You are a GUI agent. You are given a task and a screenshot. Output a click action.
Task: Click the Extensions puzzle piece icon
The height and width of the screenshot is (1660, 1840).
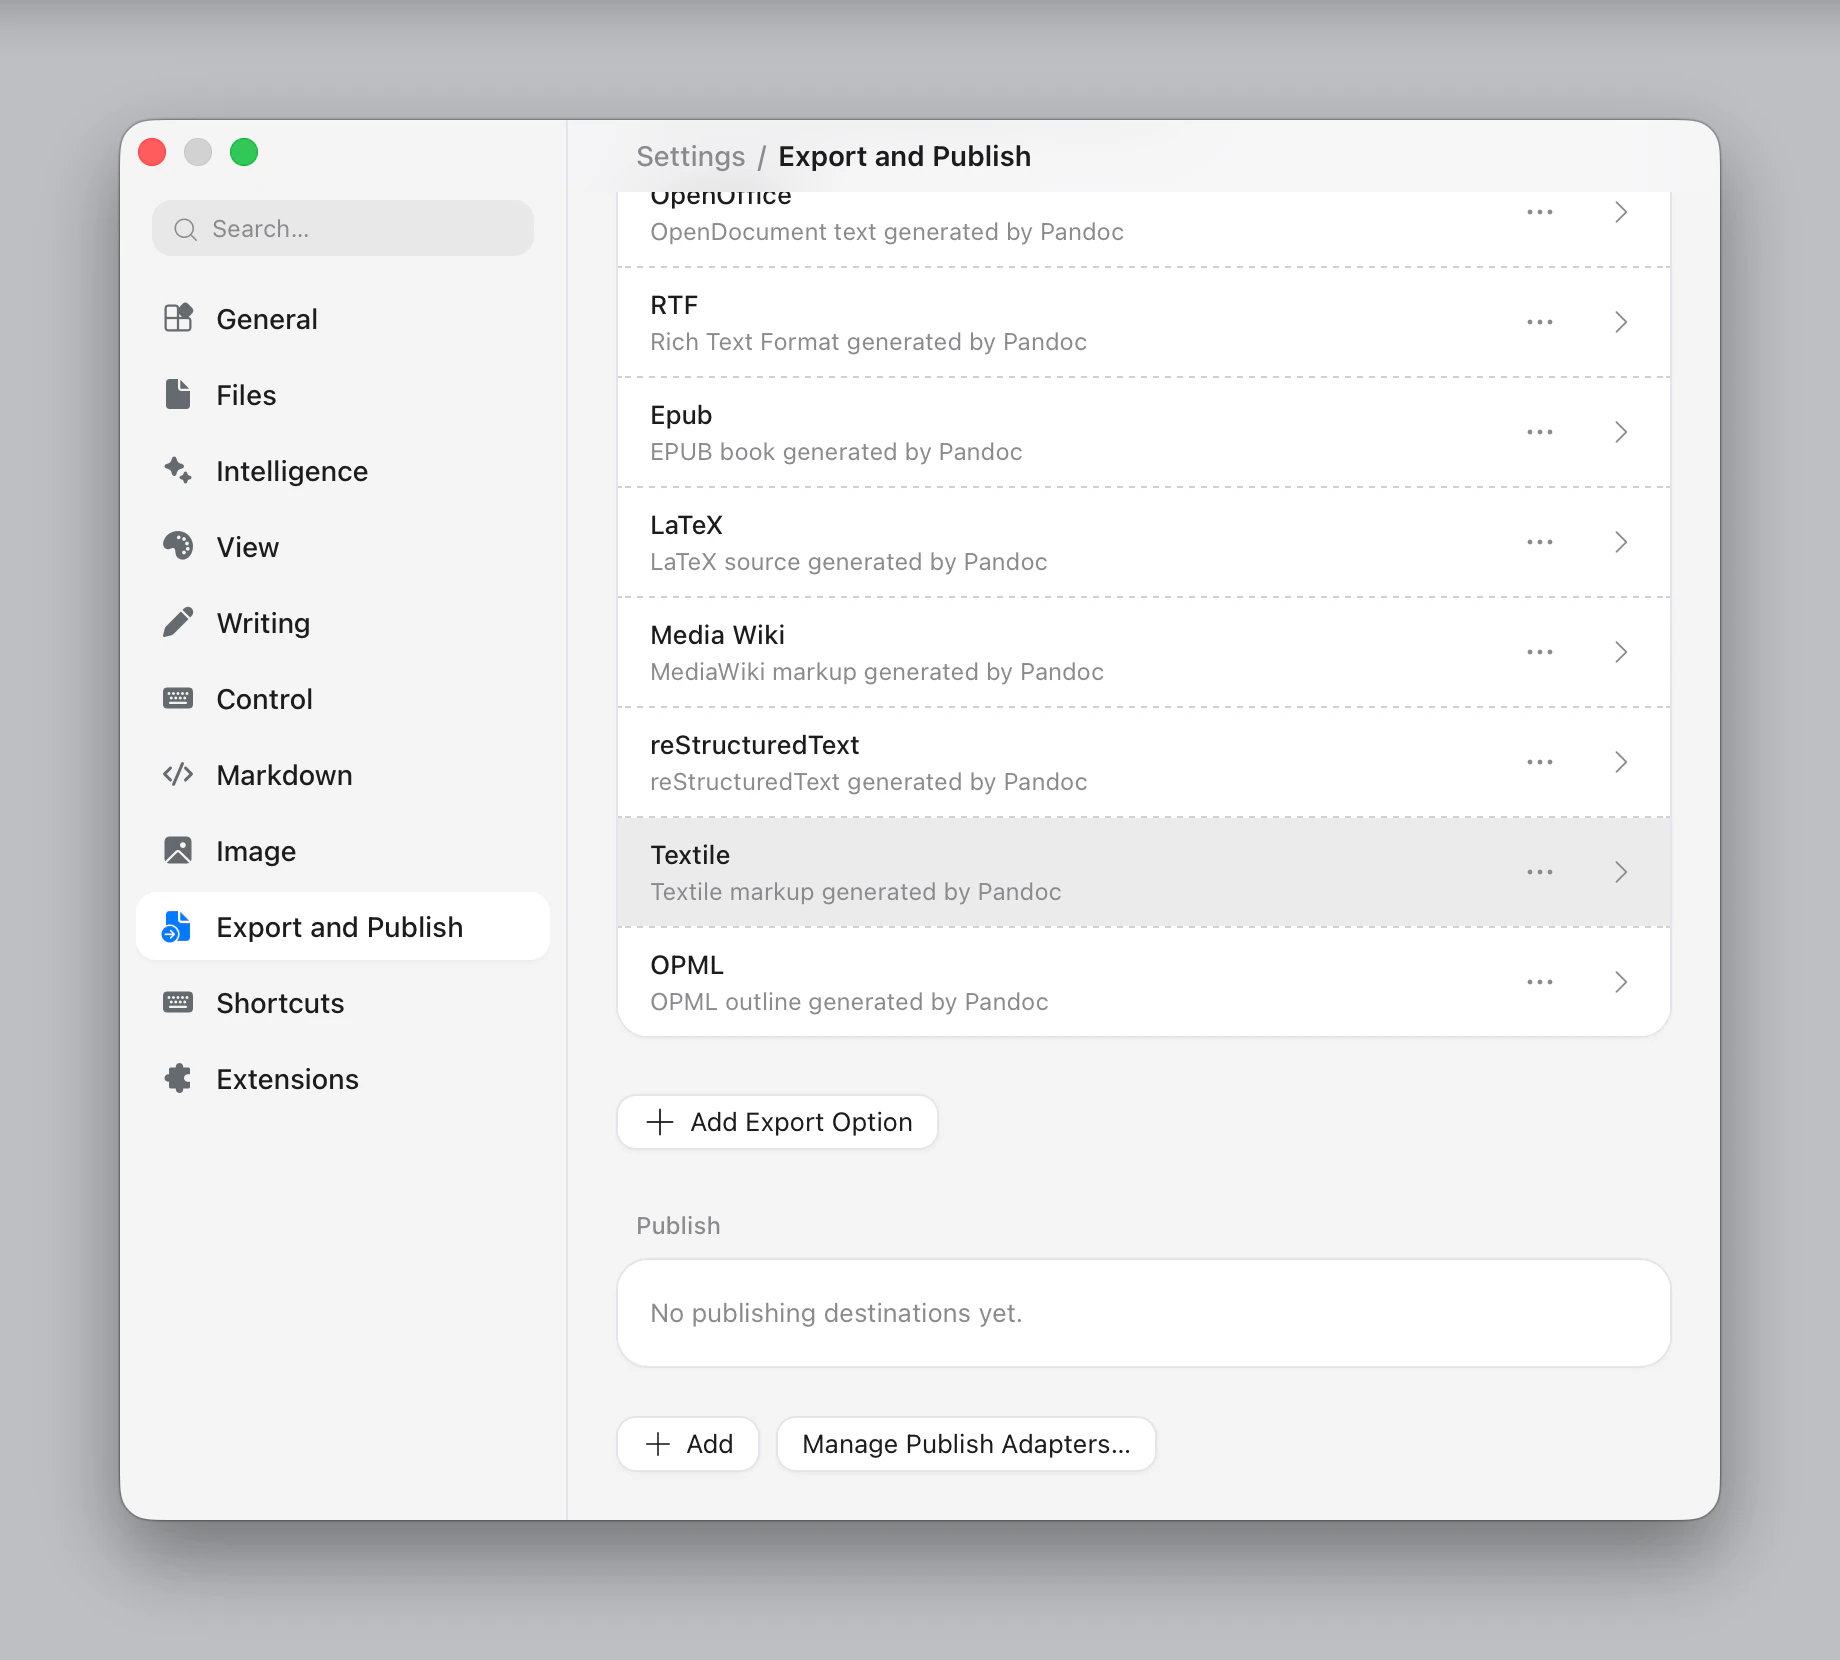pyautogui.click(x=178, y=1079)
